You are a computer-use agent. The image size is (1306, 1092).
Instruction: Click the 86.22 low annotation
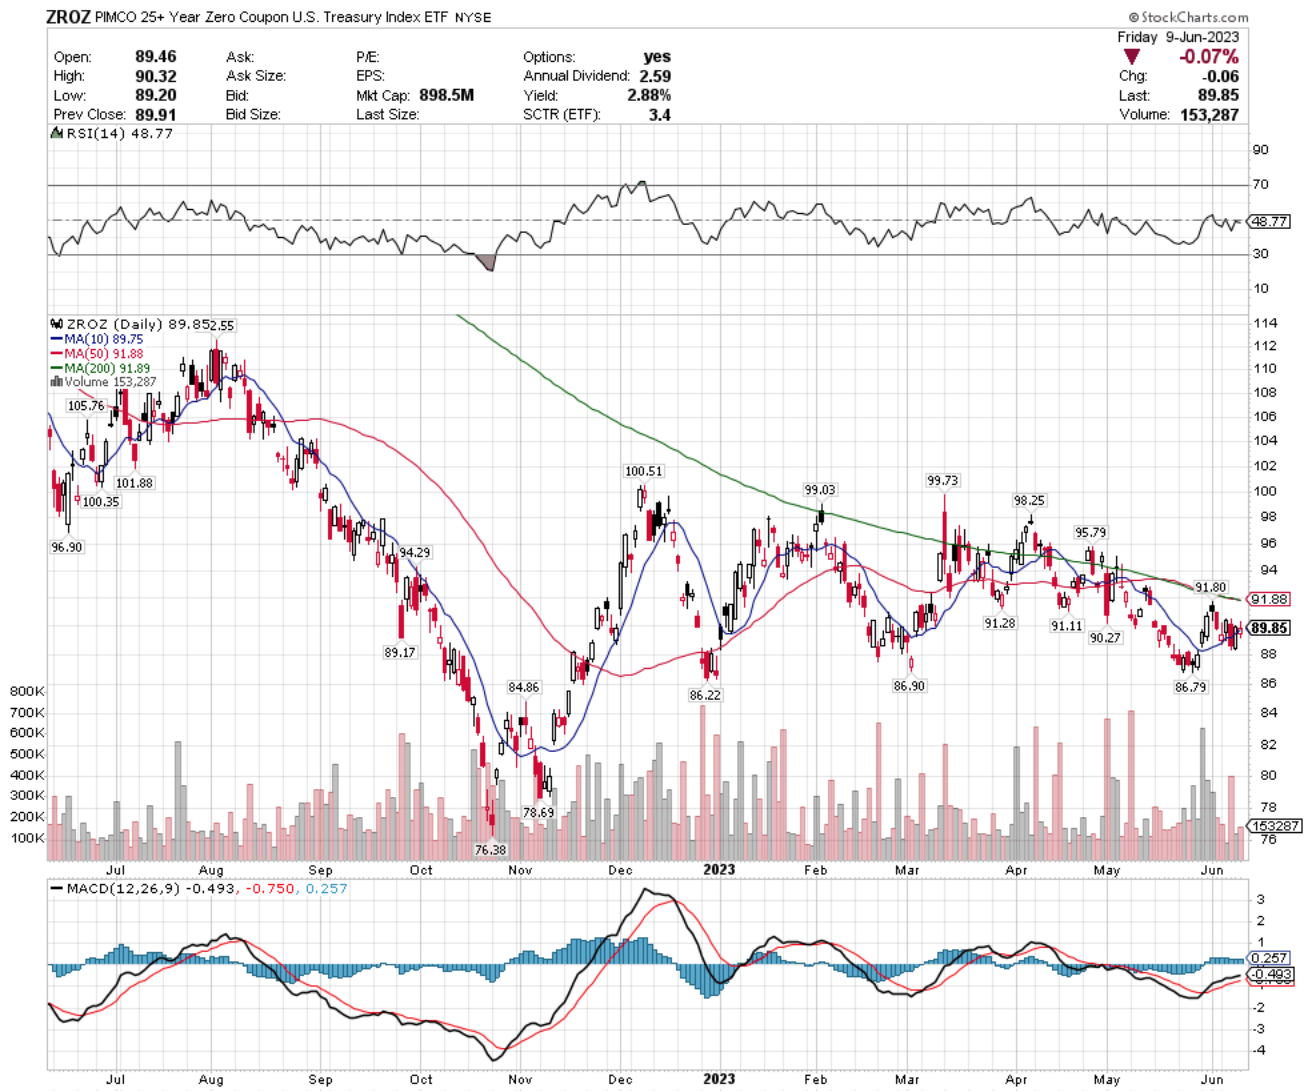tap(705, 695)
